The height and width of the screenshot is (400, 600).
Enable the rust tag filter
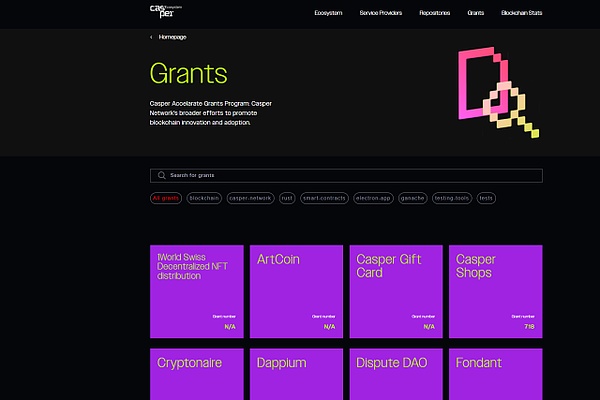pyautogui.click(x=287, y=198)
